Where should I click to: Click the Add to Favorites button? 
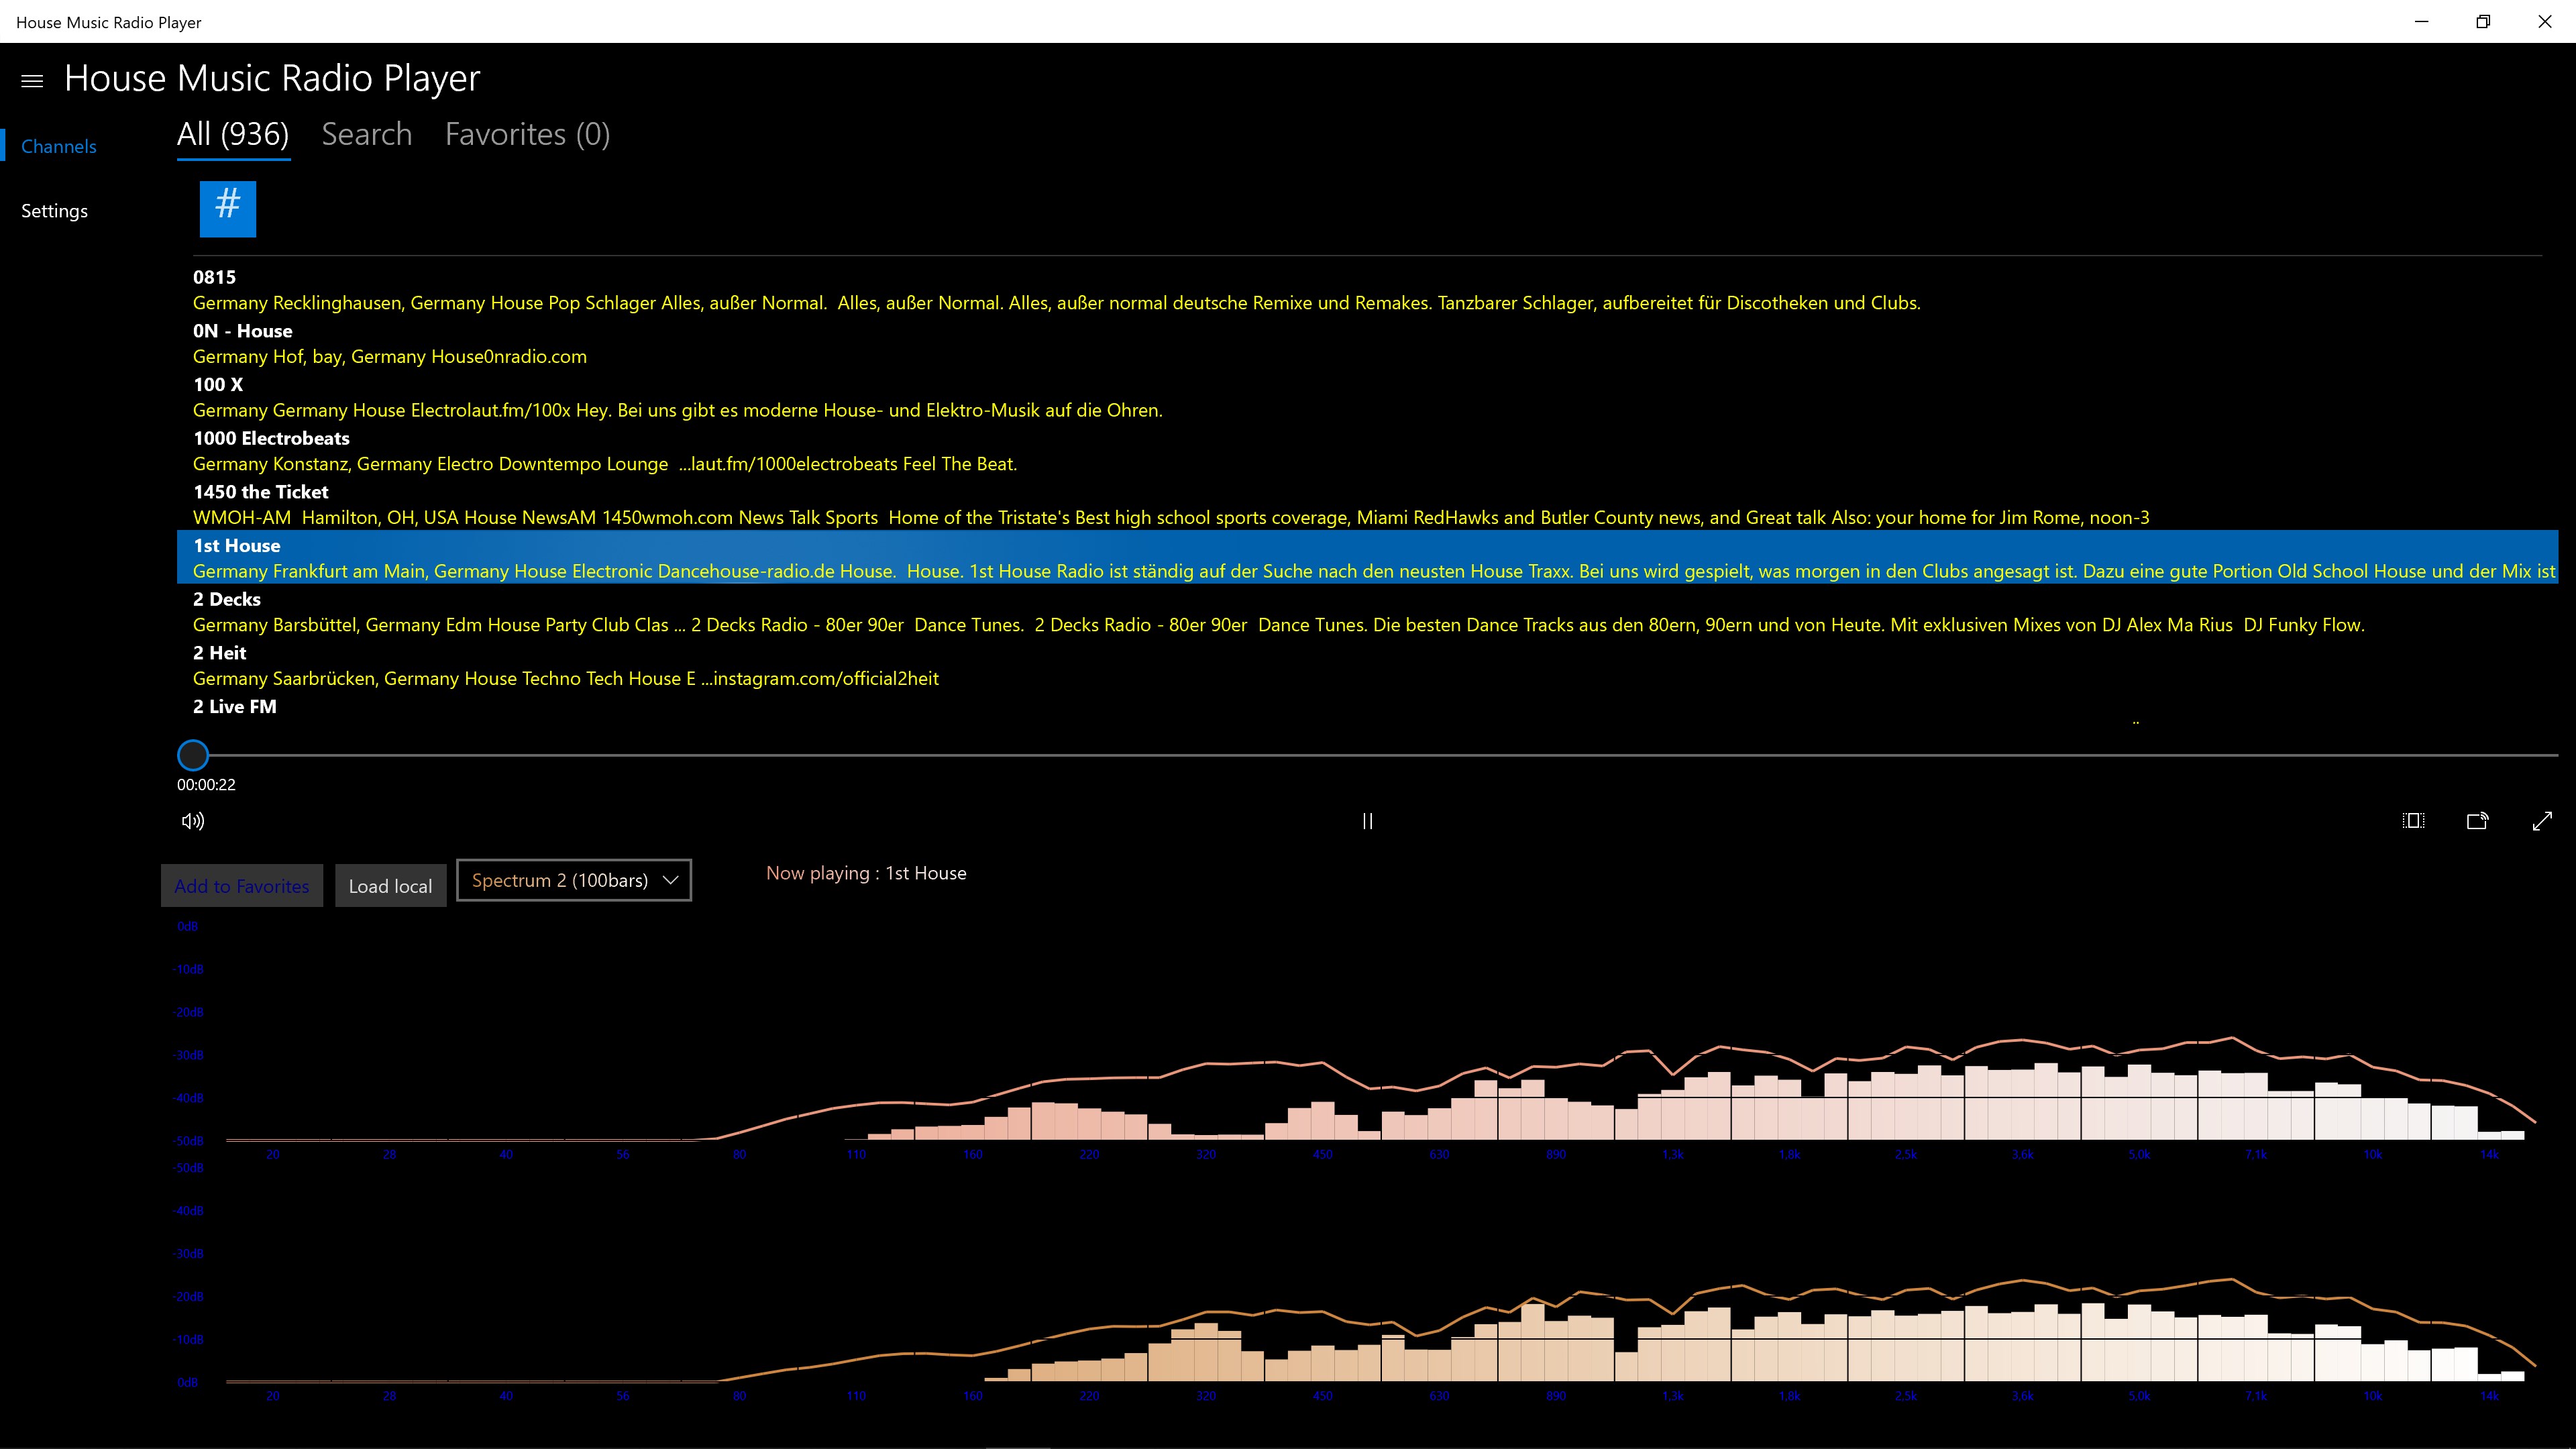point(242,886)
